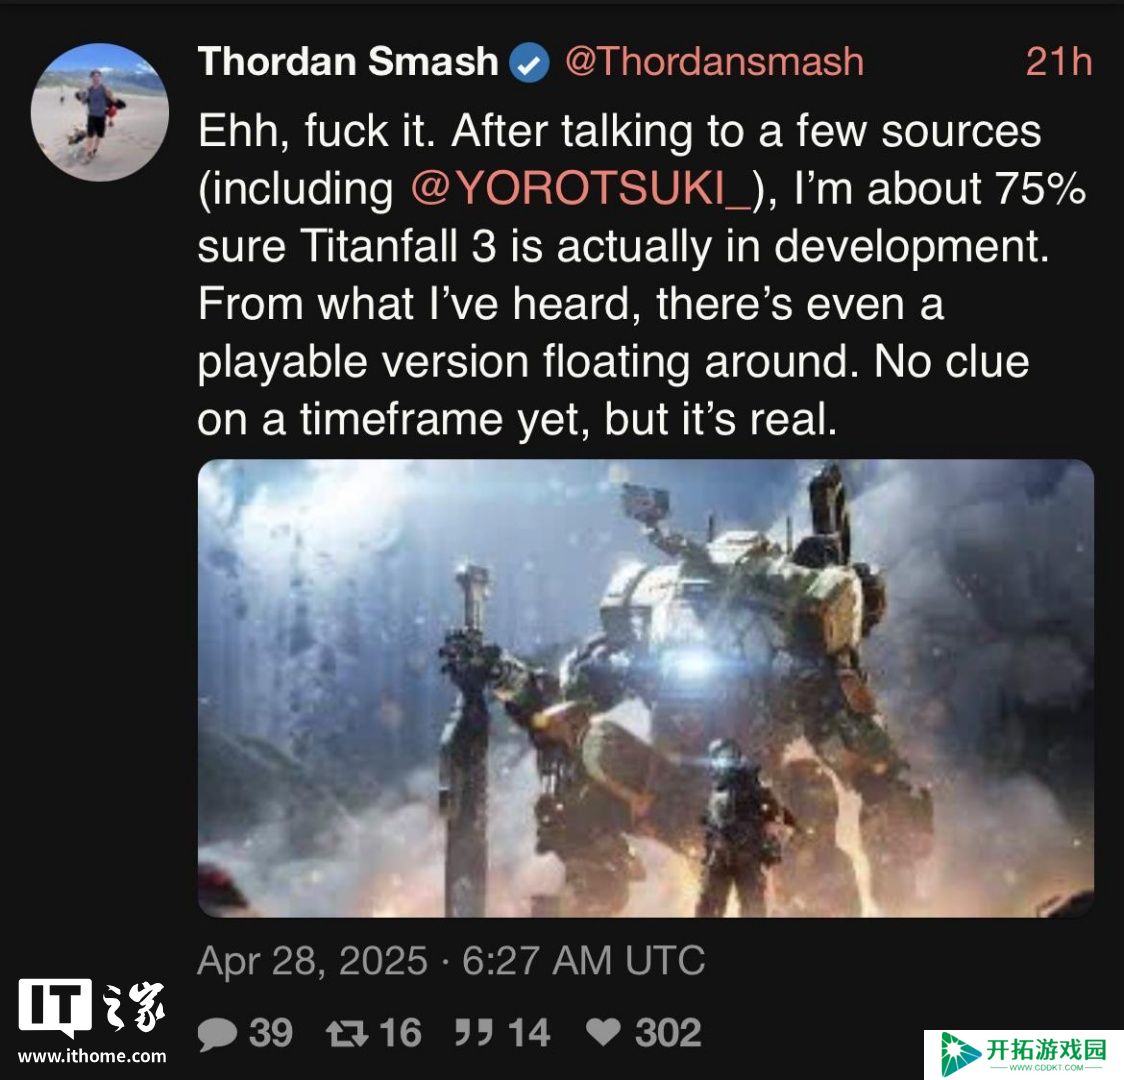This screenshot has height=1080, width=1124.
Task: Open the www.ithome.com link
Action: click(x=92, y=1056)
